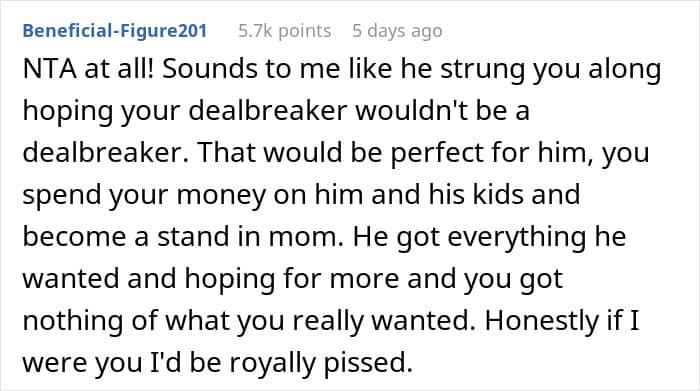Open the '5 days ago' timestamp permalink

point(397,31)
